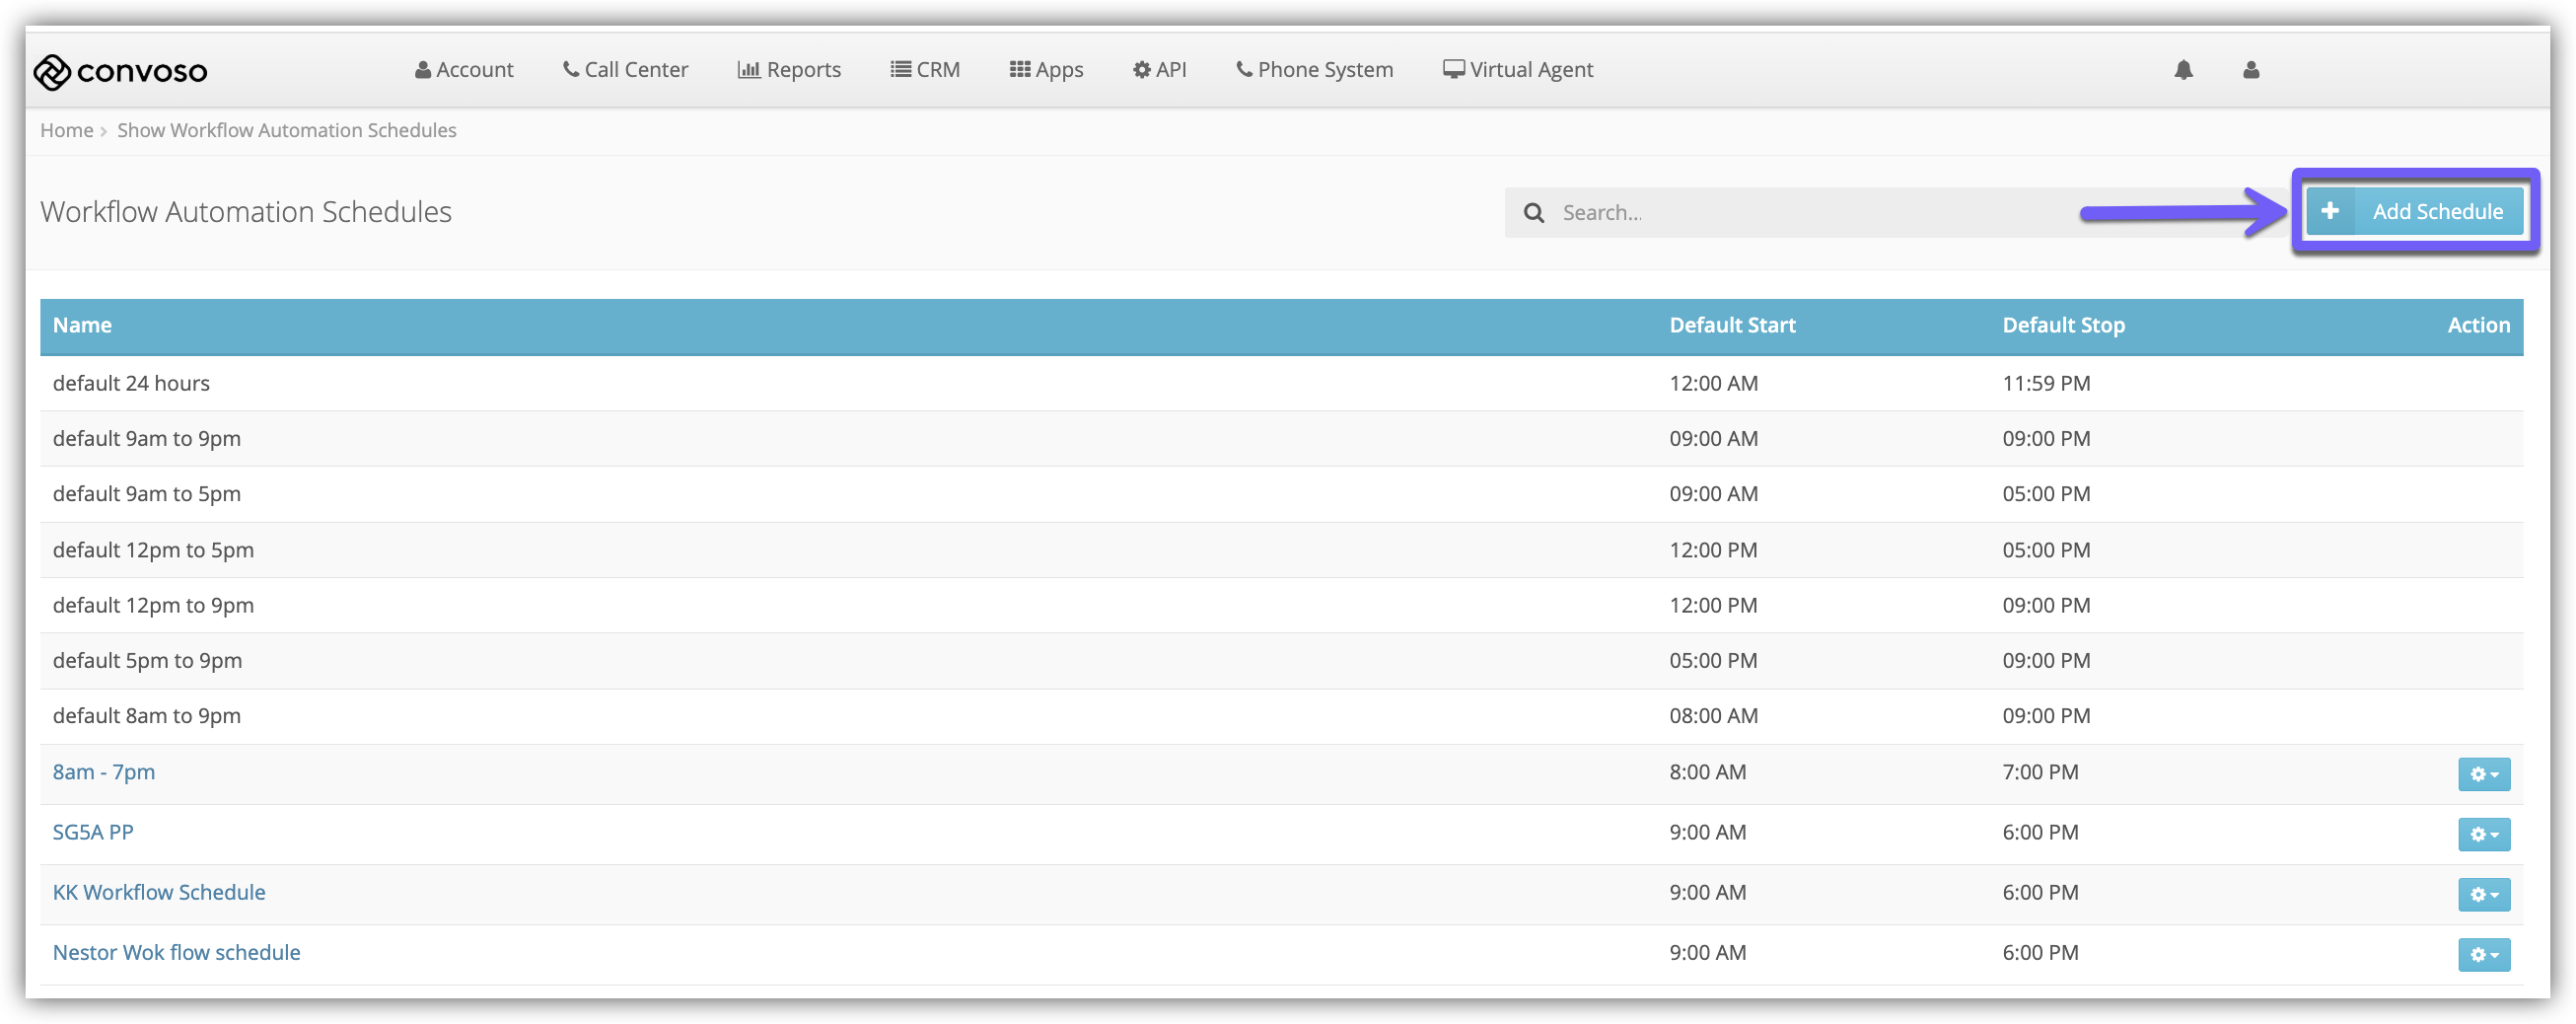The image size is (2576, 1024).
Task: Open the user profile icon
Action: [x=2250, y=70]
